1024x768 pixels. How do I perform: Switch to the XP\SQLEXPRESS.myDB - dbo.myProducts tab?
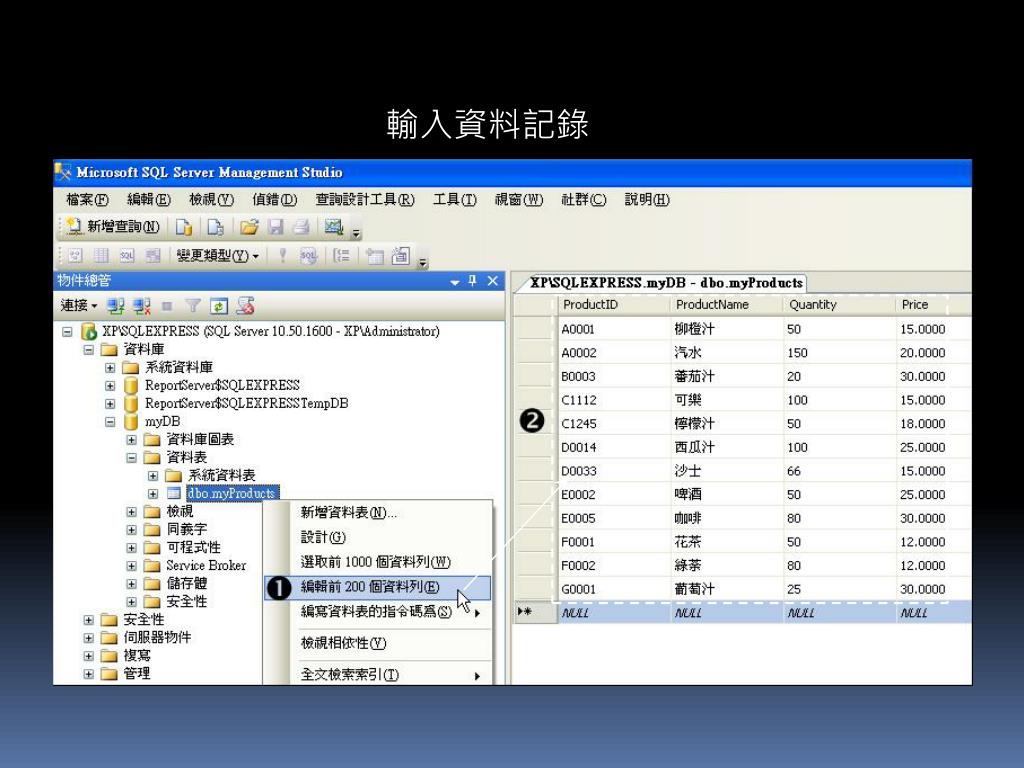665,283
